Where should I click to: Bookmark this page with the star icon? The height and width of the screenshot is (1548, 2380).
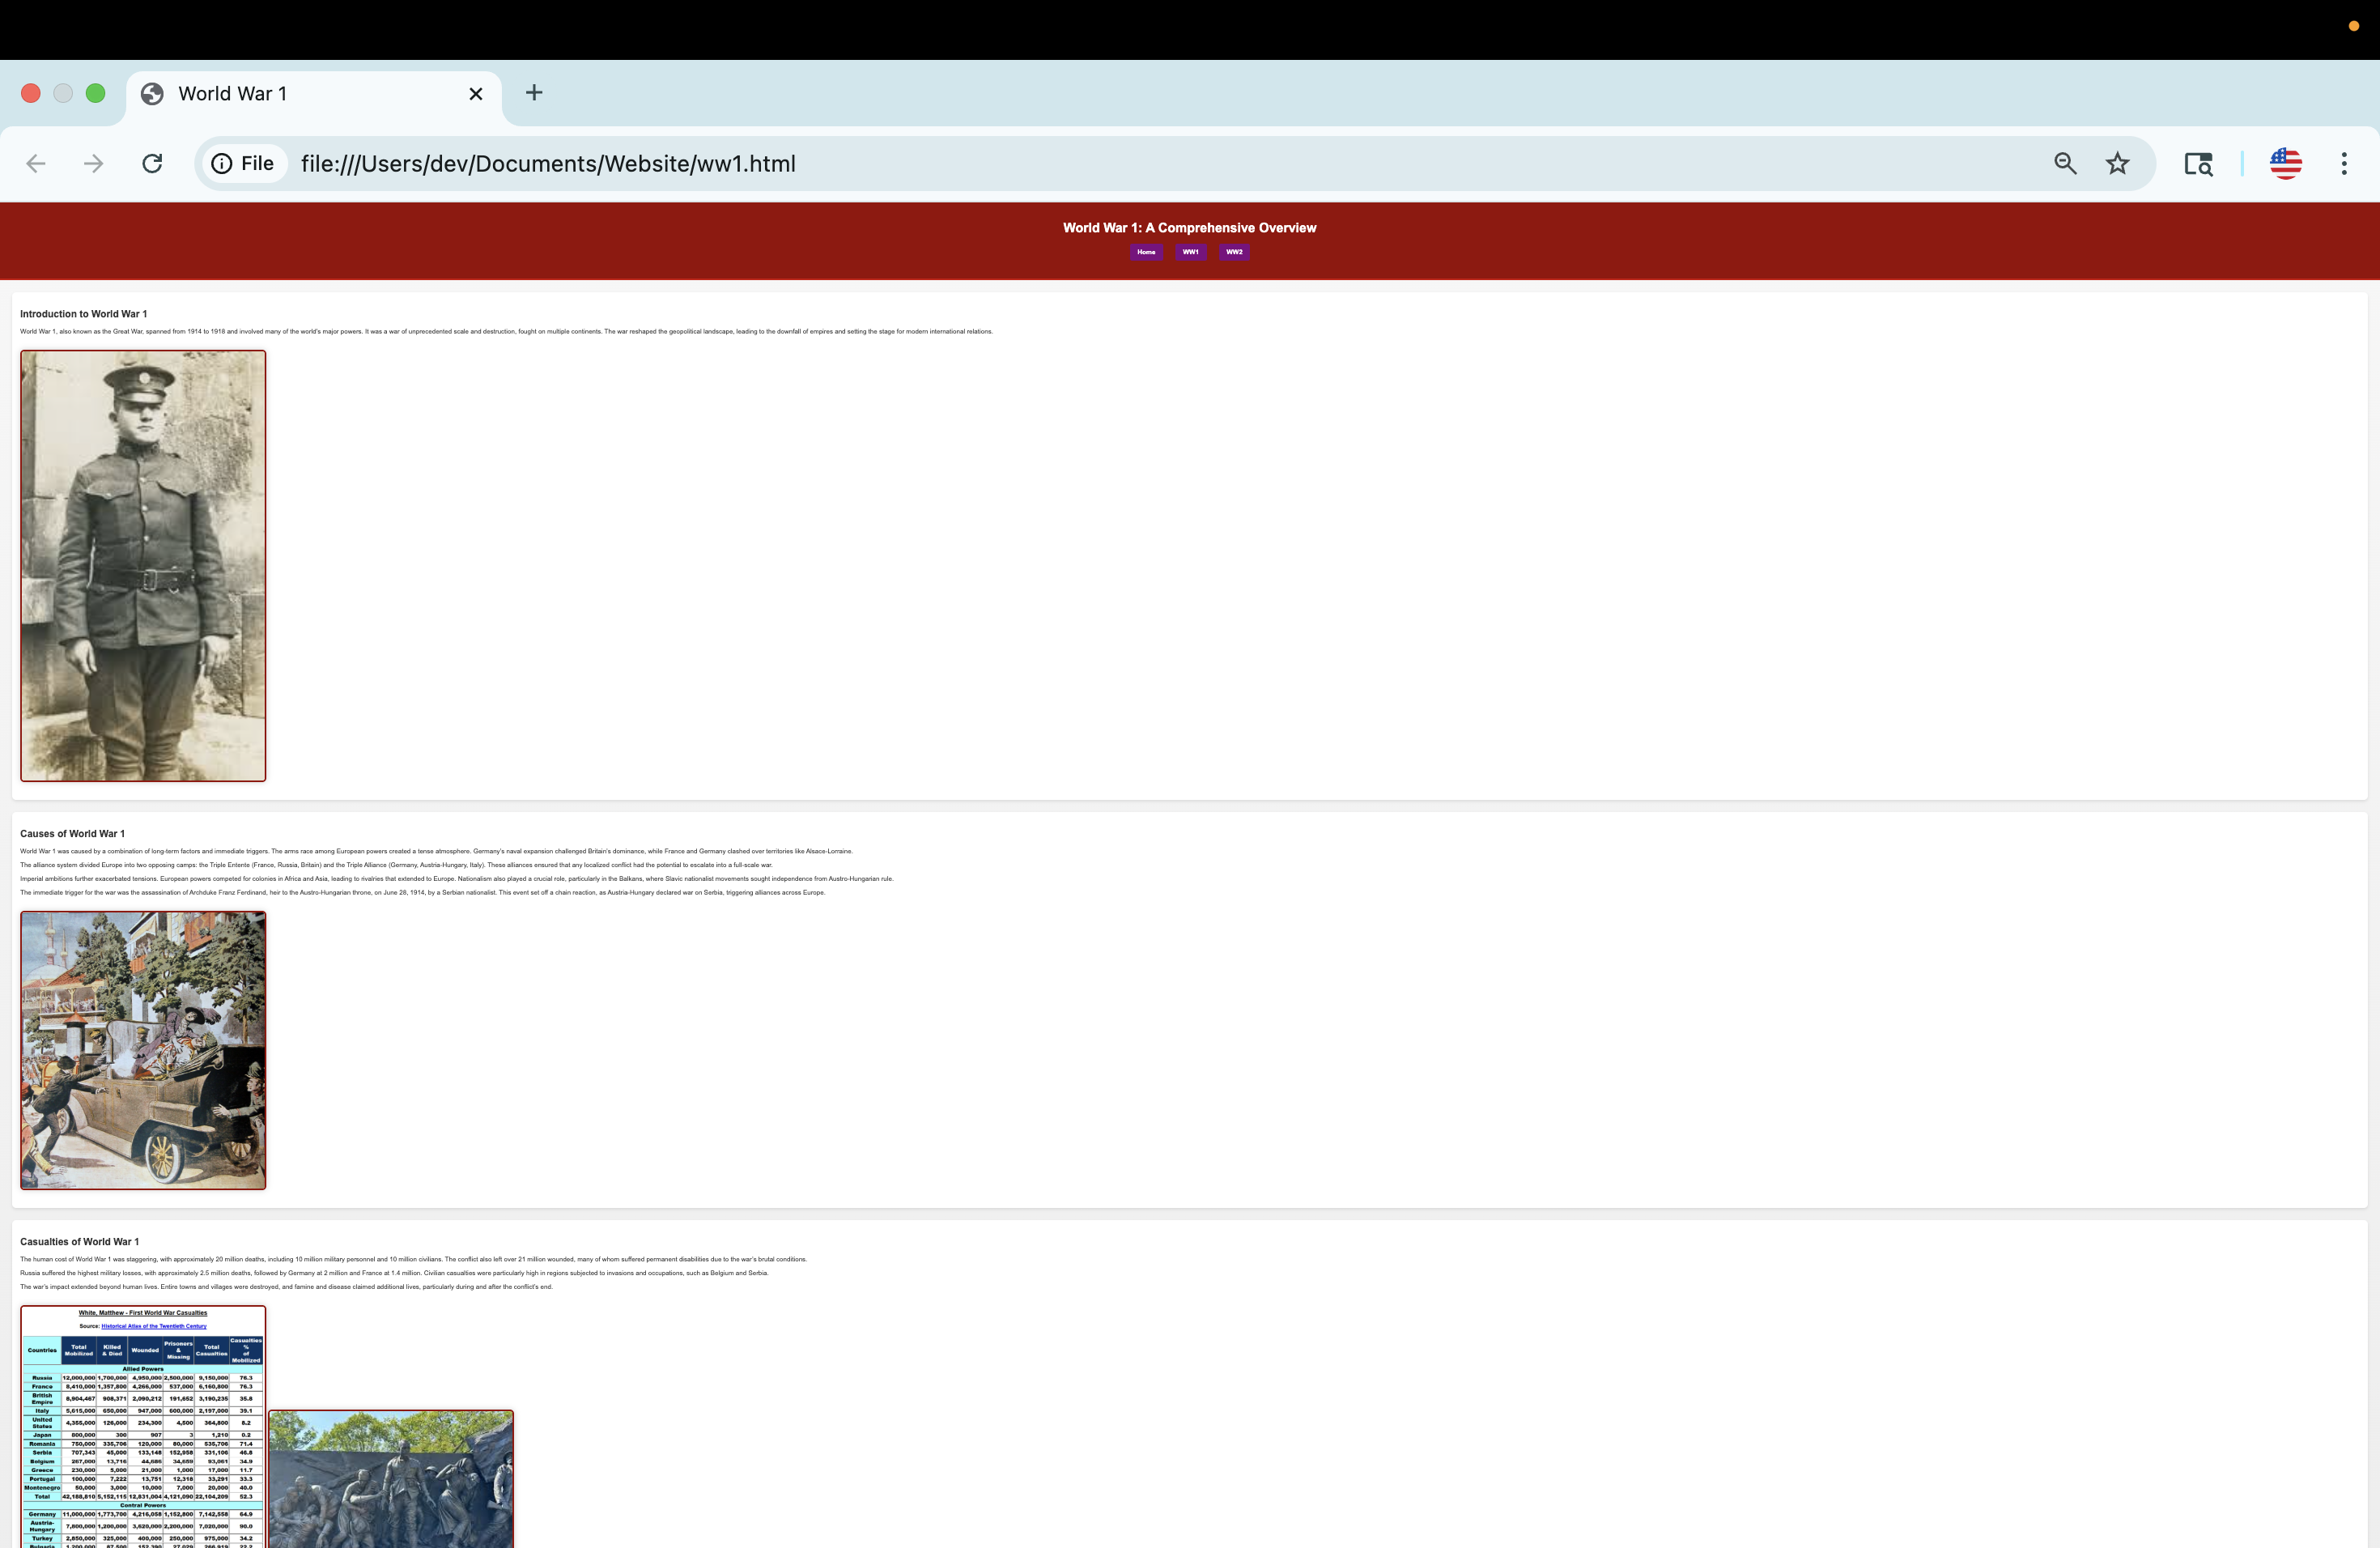click(2117, 163)
